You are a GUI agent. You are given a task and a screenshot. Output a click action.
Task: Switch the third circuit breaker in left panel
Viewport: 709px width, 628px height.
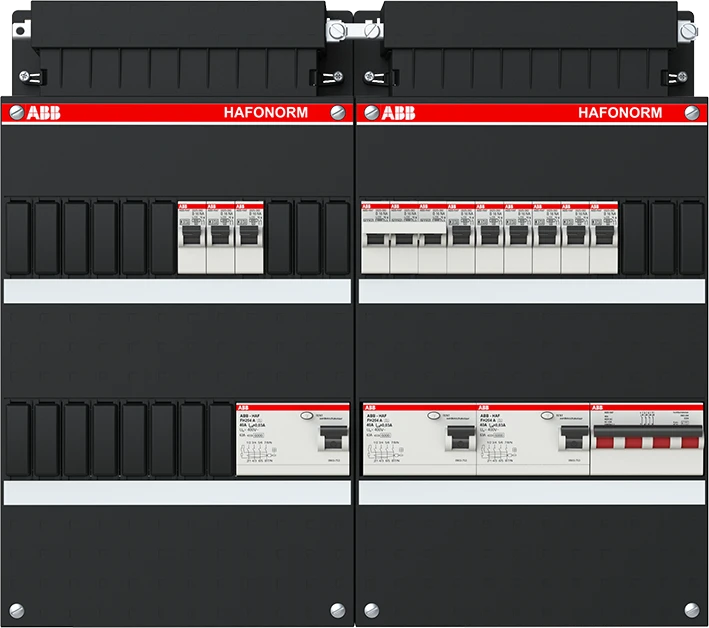point(249,240)
